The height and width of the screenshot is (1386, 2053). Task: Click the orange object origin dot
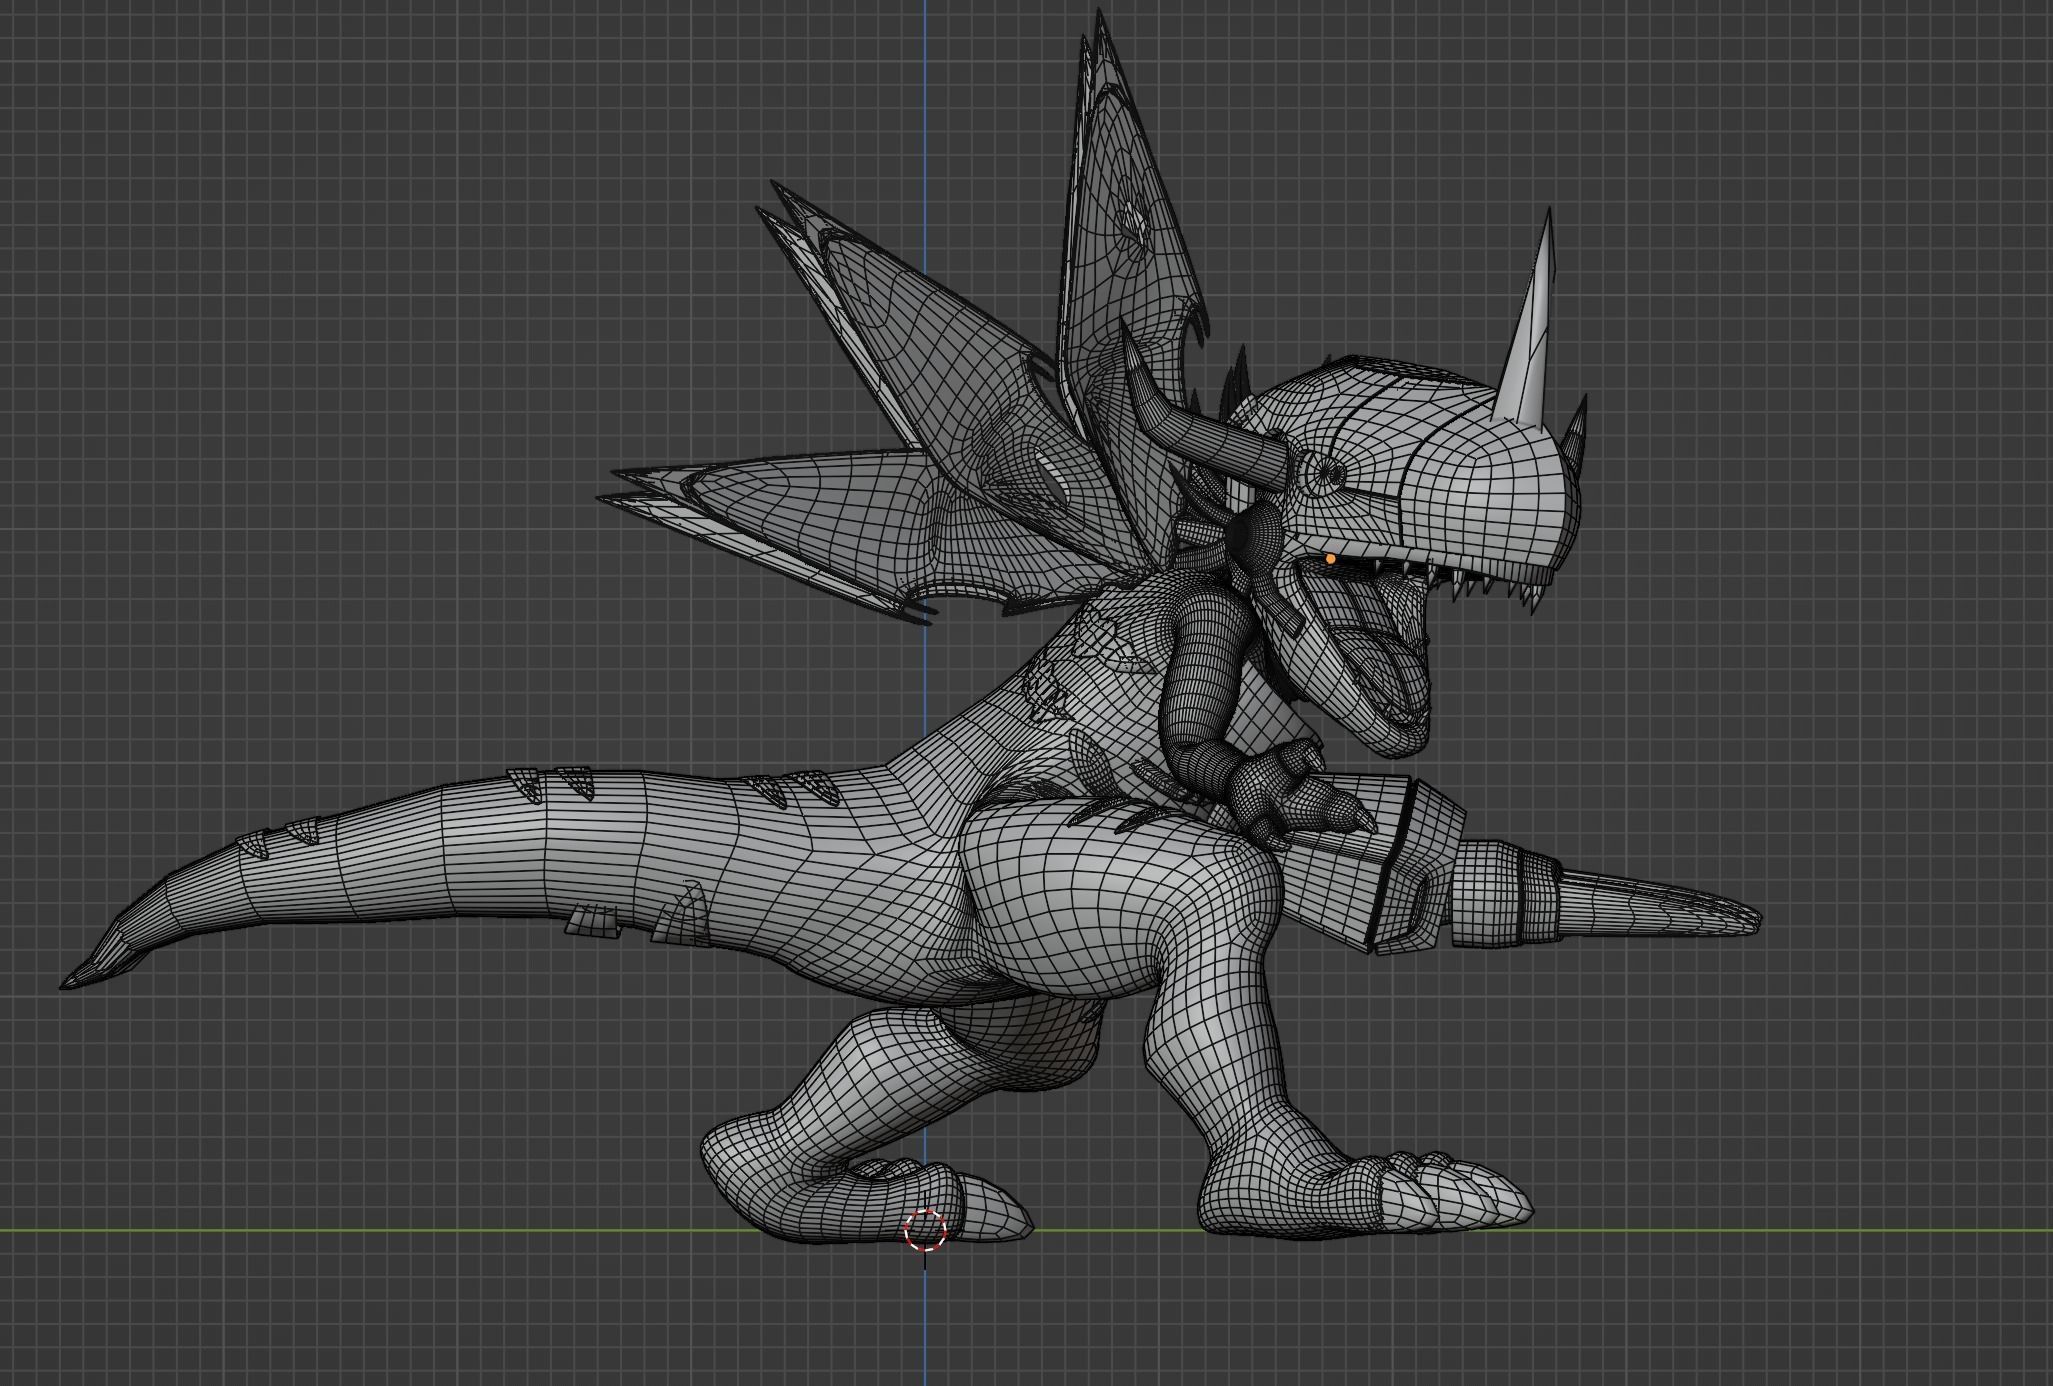1330,558
